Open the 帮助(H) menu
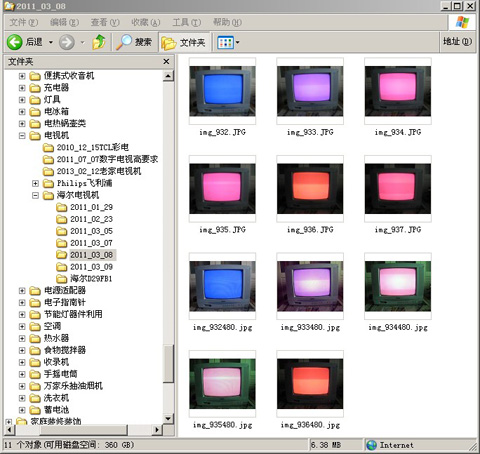The image size is (480, 454). (x=227, y=23)
